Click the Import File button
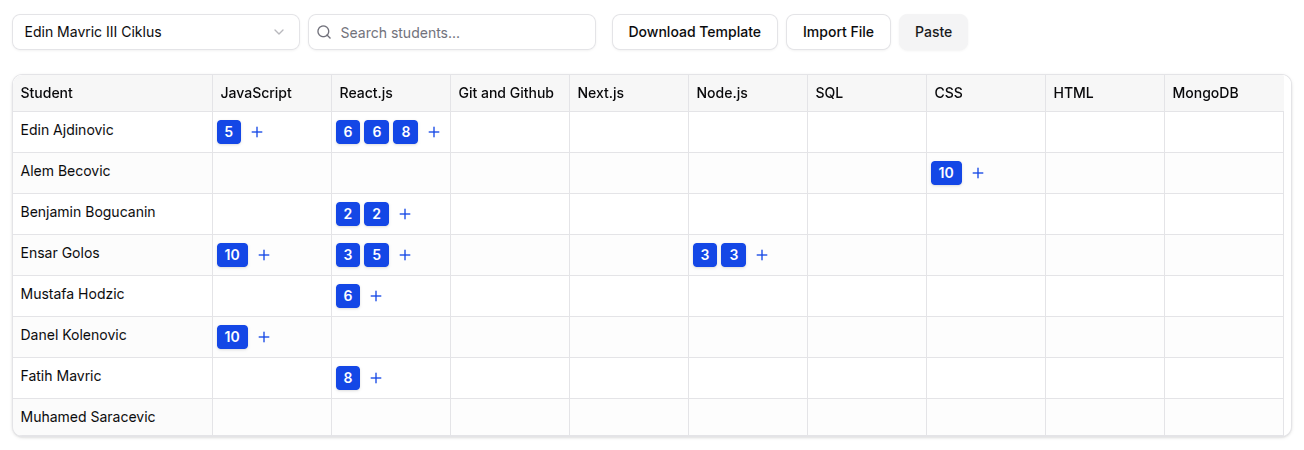 (x=838, y=32)
